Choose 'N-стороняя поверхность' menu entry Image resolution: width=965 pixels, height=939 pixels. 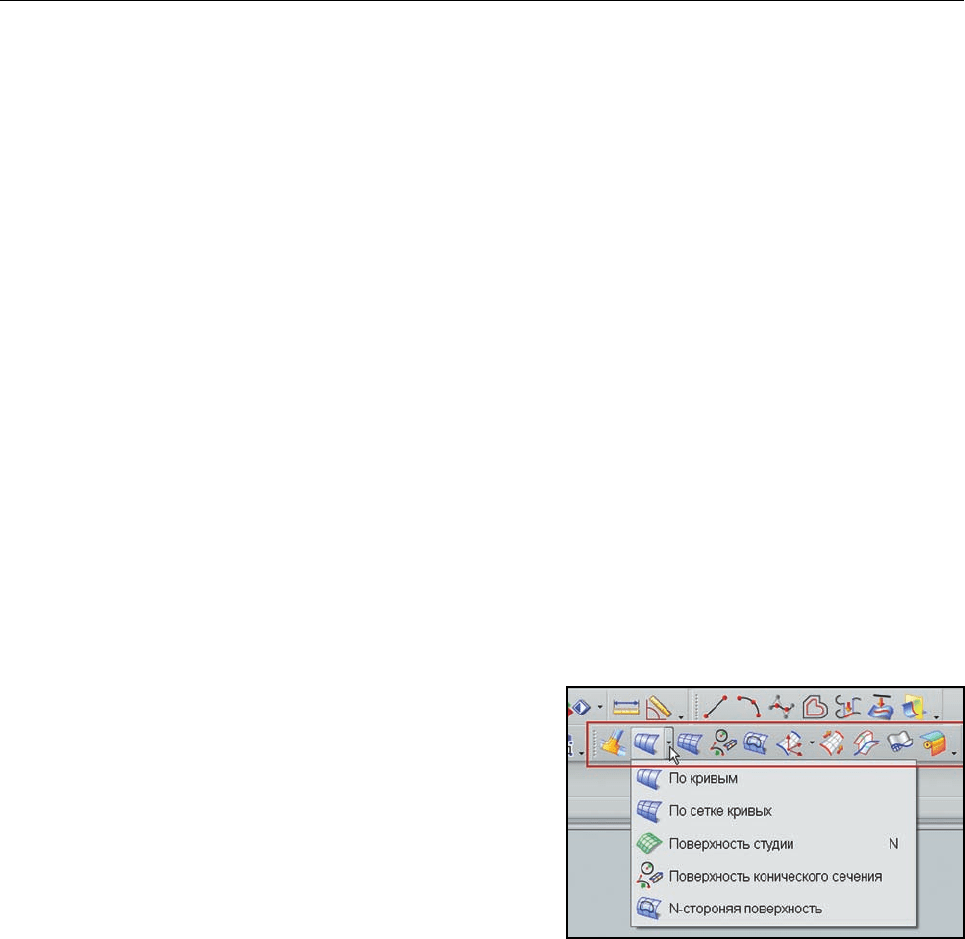click(x=774, y=908)
